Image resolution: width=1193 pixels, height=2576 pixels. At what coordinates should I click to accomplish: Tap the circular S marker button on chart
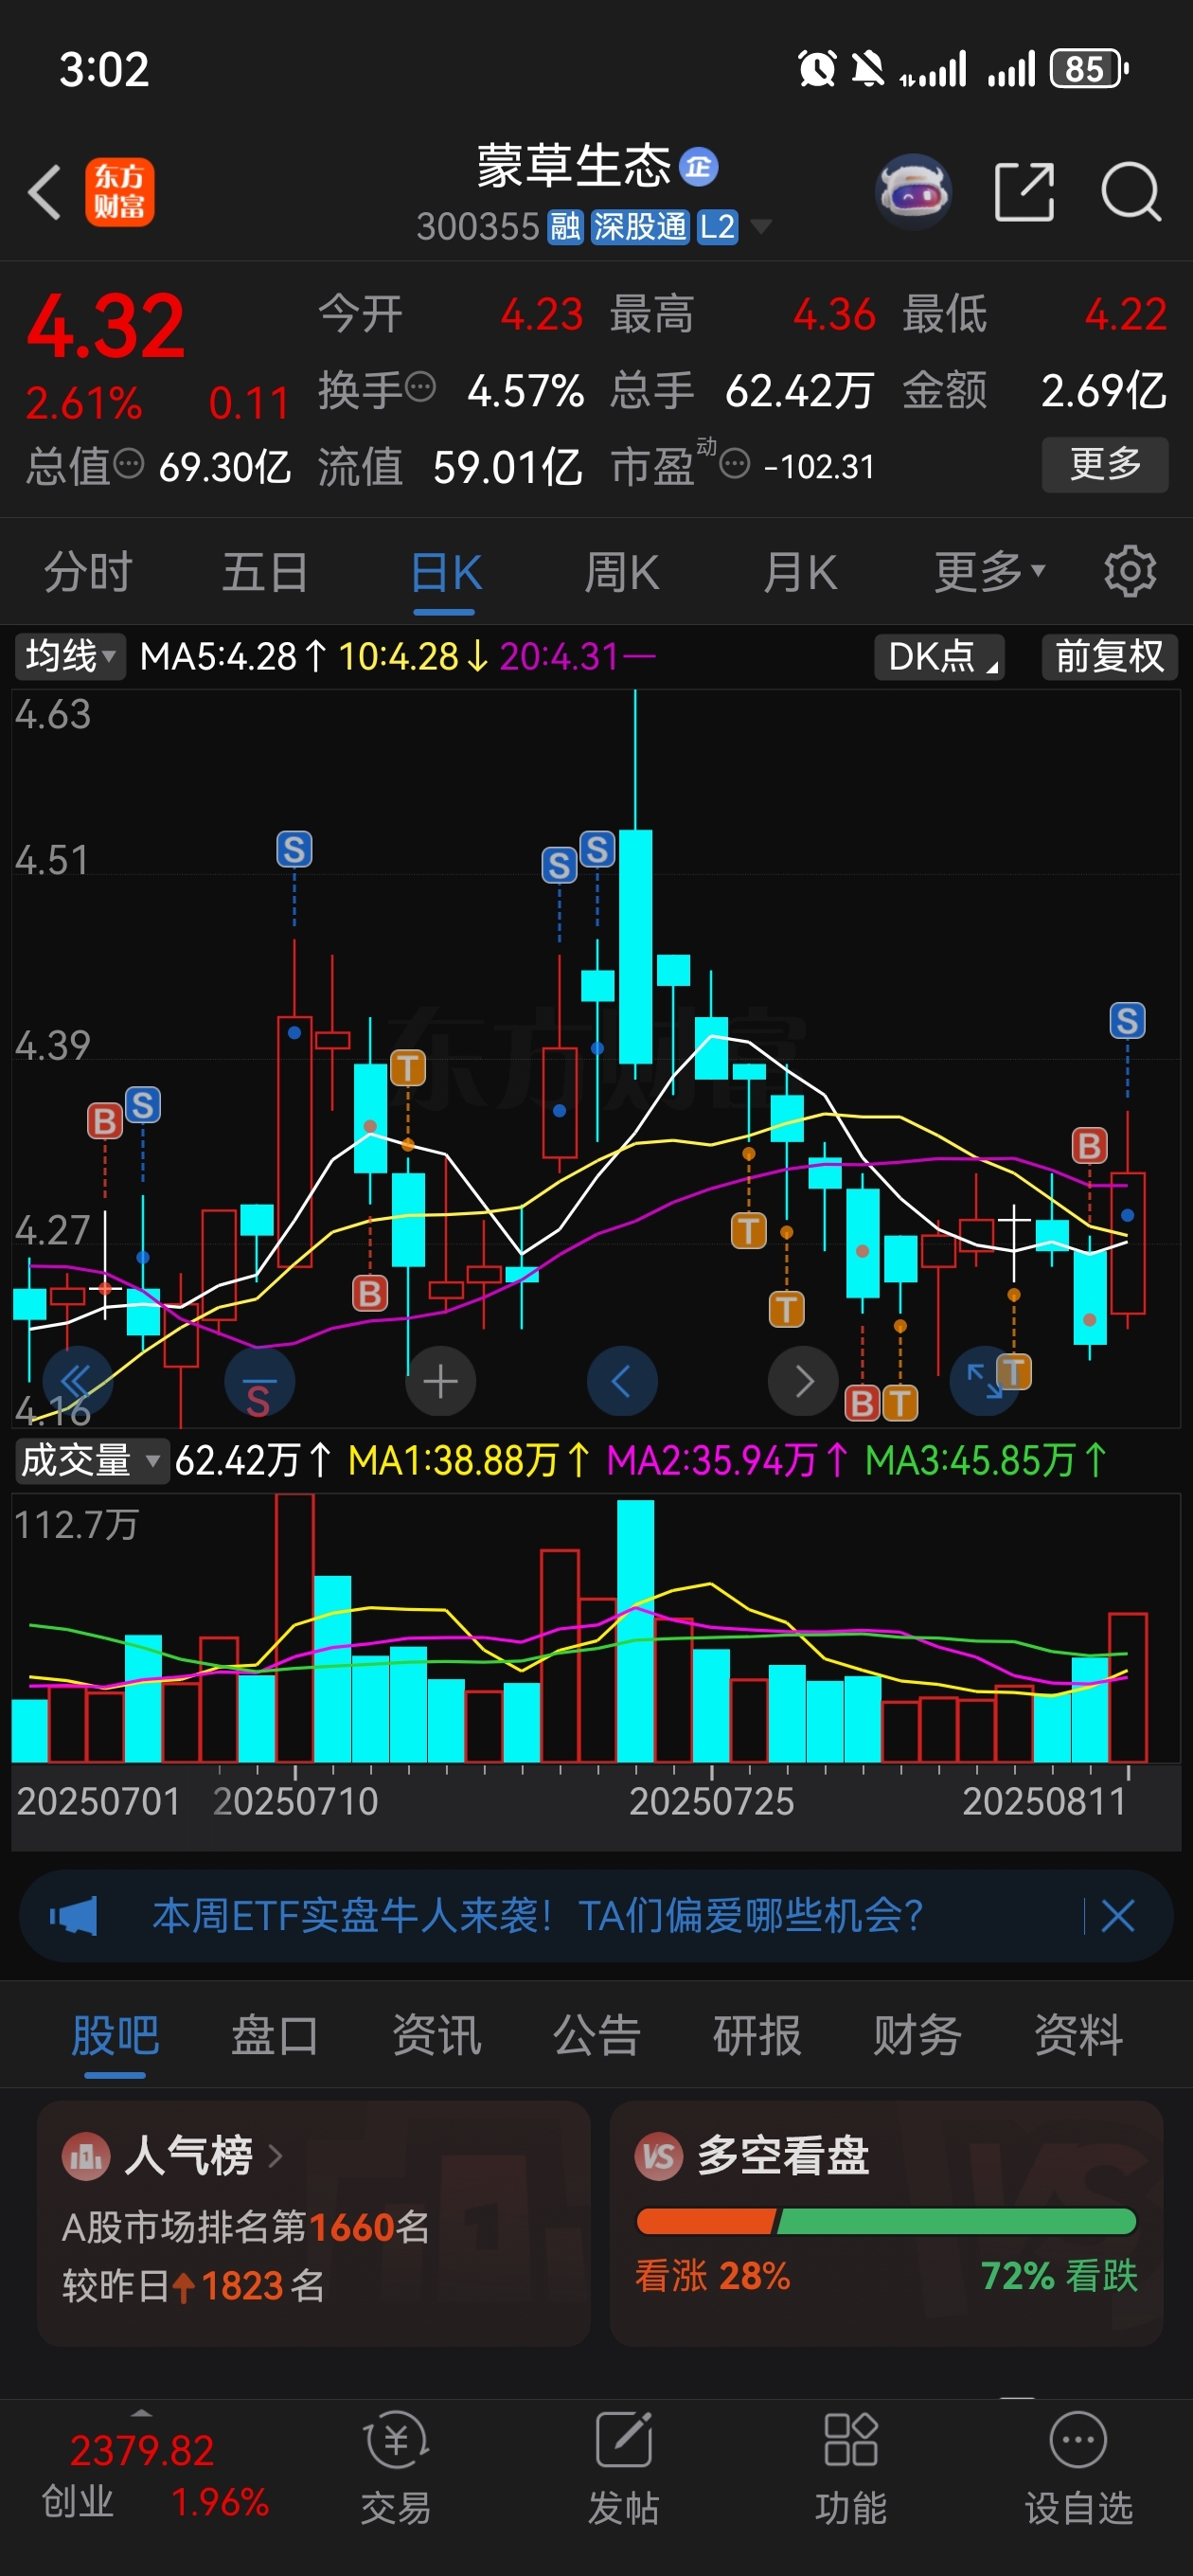click(x=259, y=1381)
